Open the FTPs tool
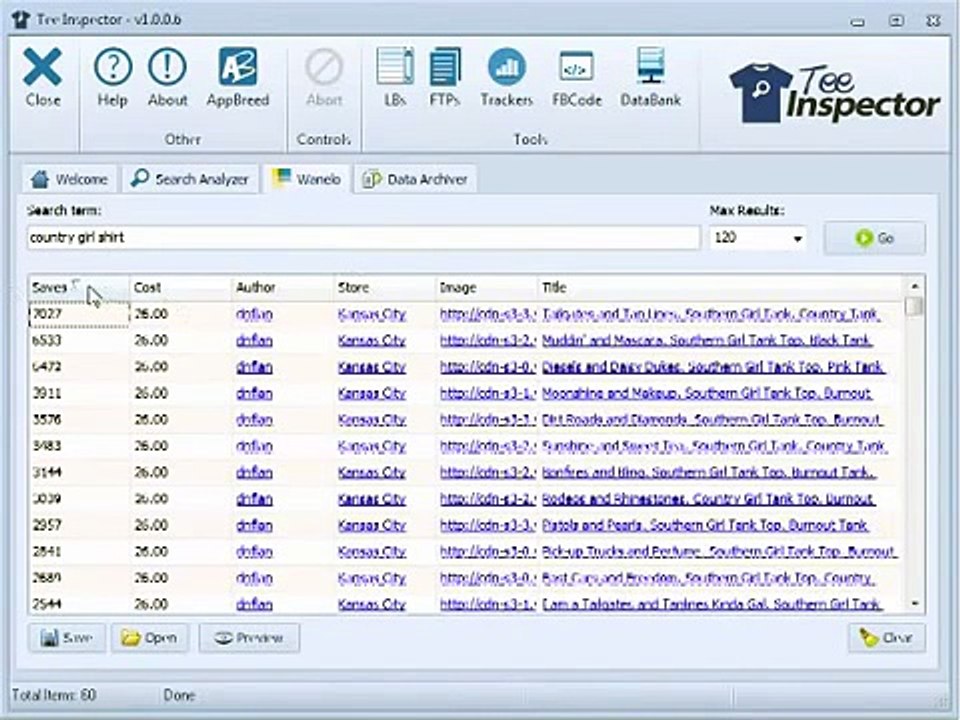 click(x=444, y=78)
